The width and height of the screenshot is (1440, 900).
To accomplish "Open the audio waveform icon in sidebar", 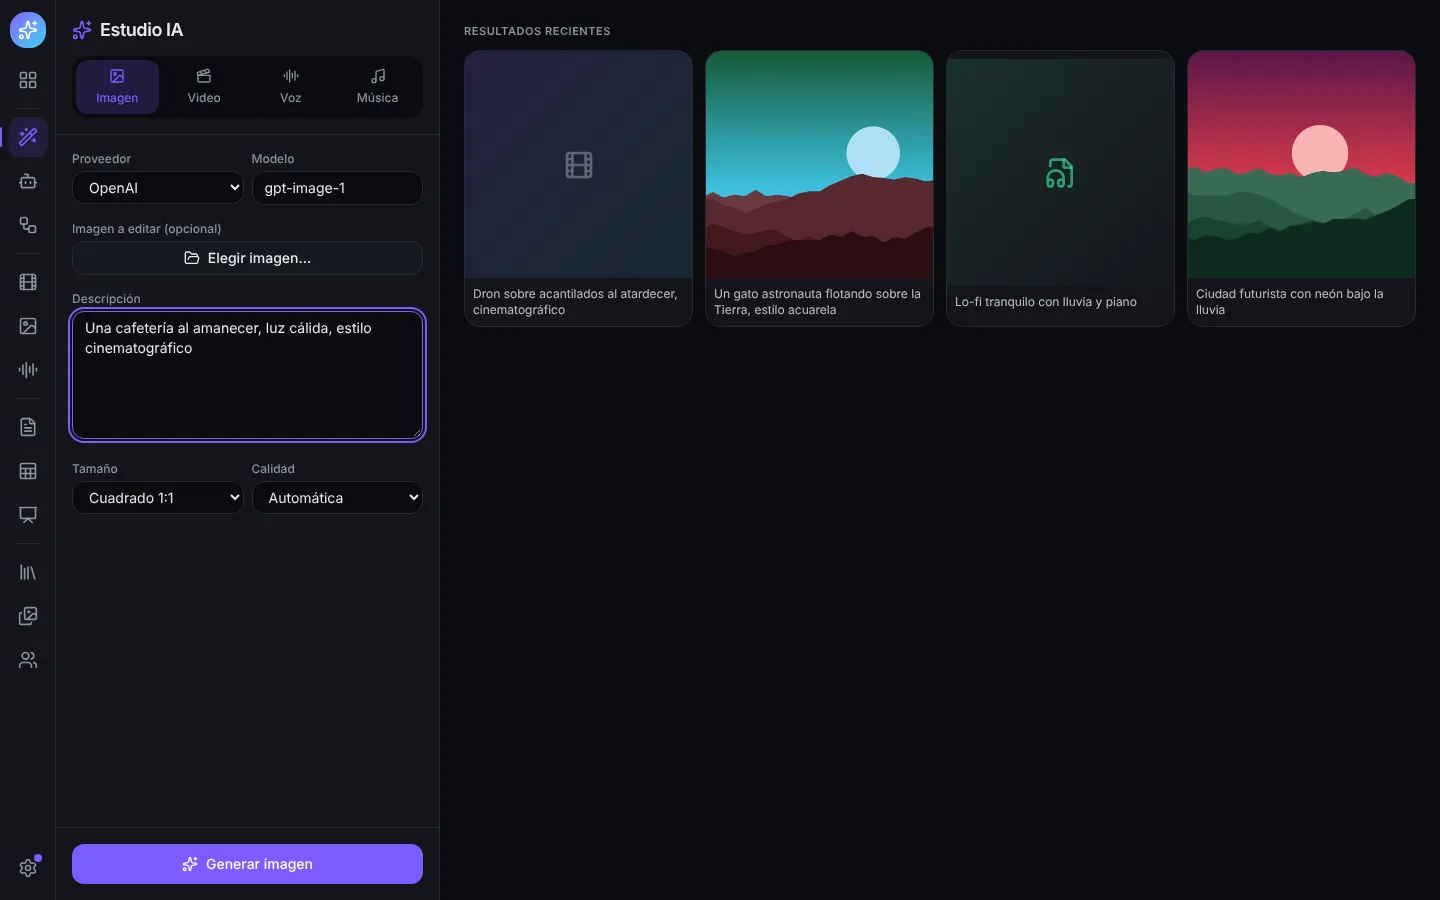I will pyautogui.click(x=28, y=370).
